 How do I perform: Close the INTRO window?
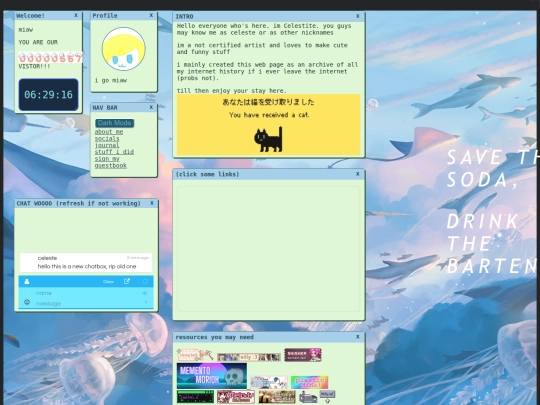(357, 16)
